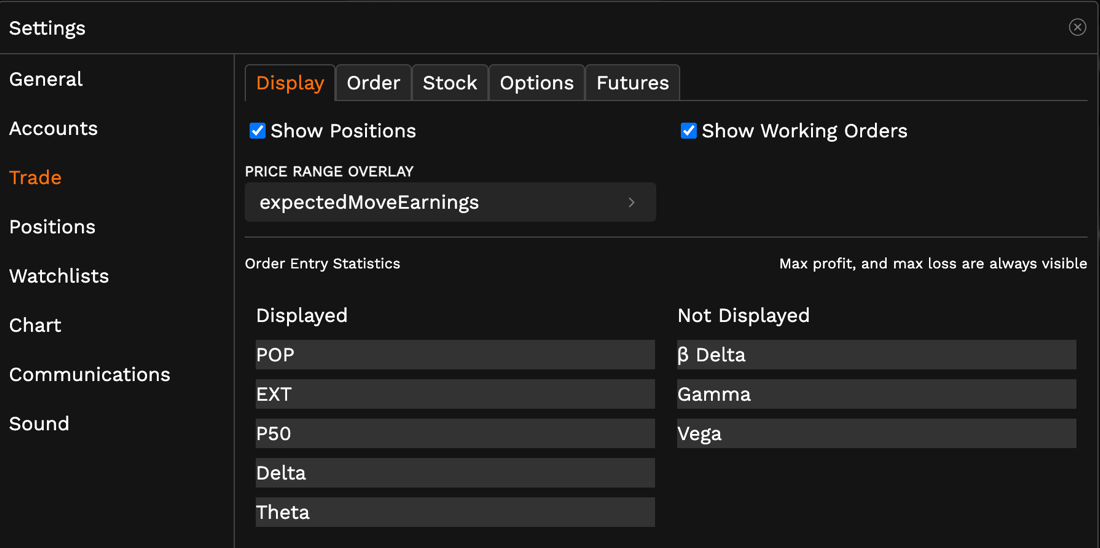1100x548 pixels.
Task: Open the Price Range Overlay dropdown
Action: pyautogui.click(x=450, y=202)
